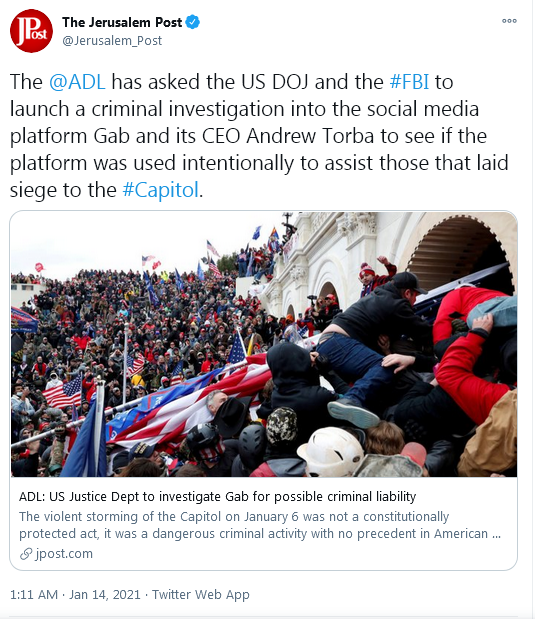Click the 1:11 AM timestamp

pos(34,595)
